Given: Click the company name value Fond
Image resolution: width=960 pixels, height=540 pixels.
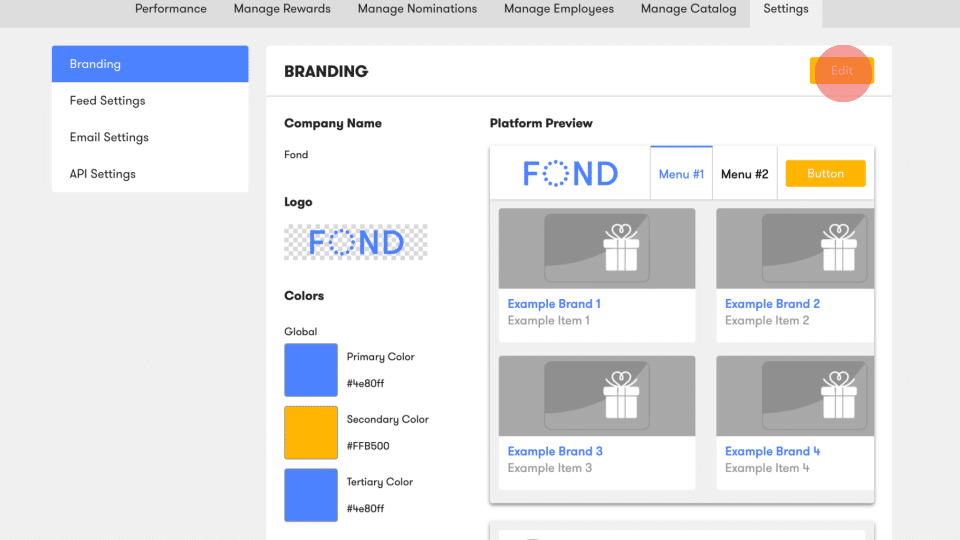Looking at the screenshot, I should (296, 155).
